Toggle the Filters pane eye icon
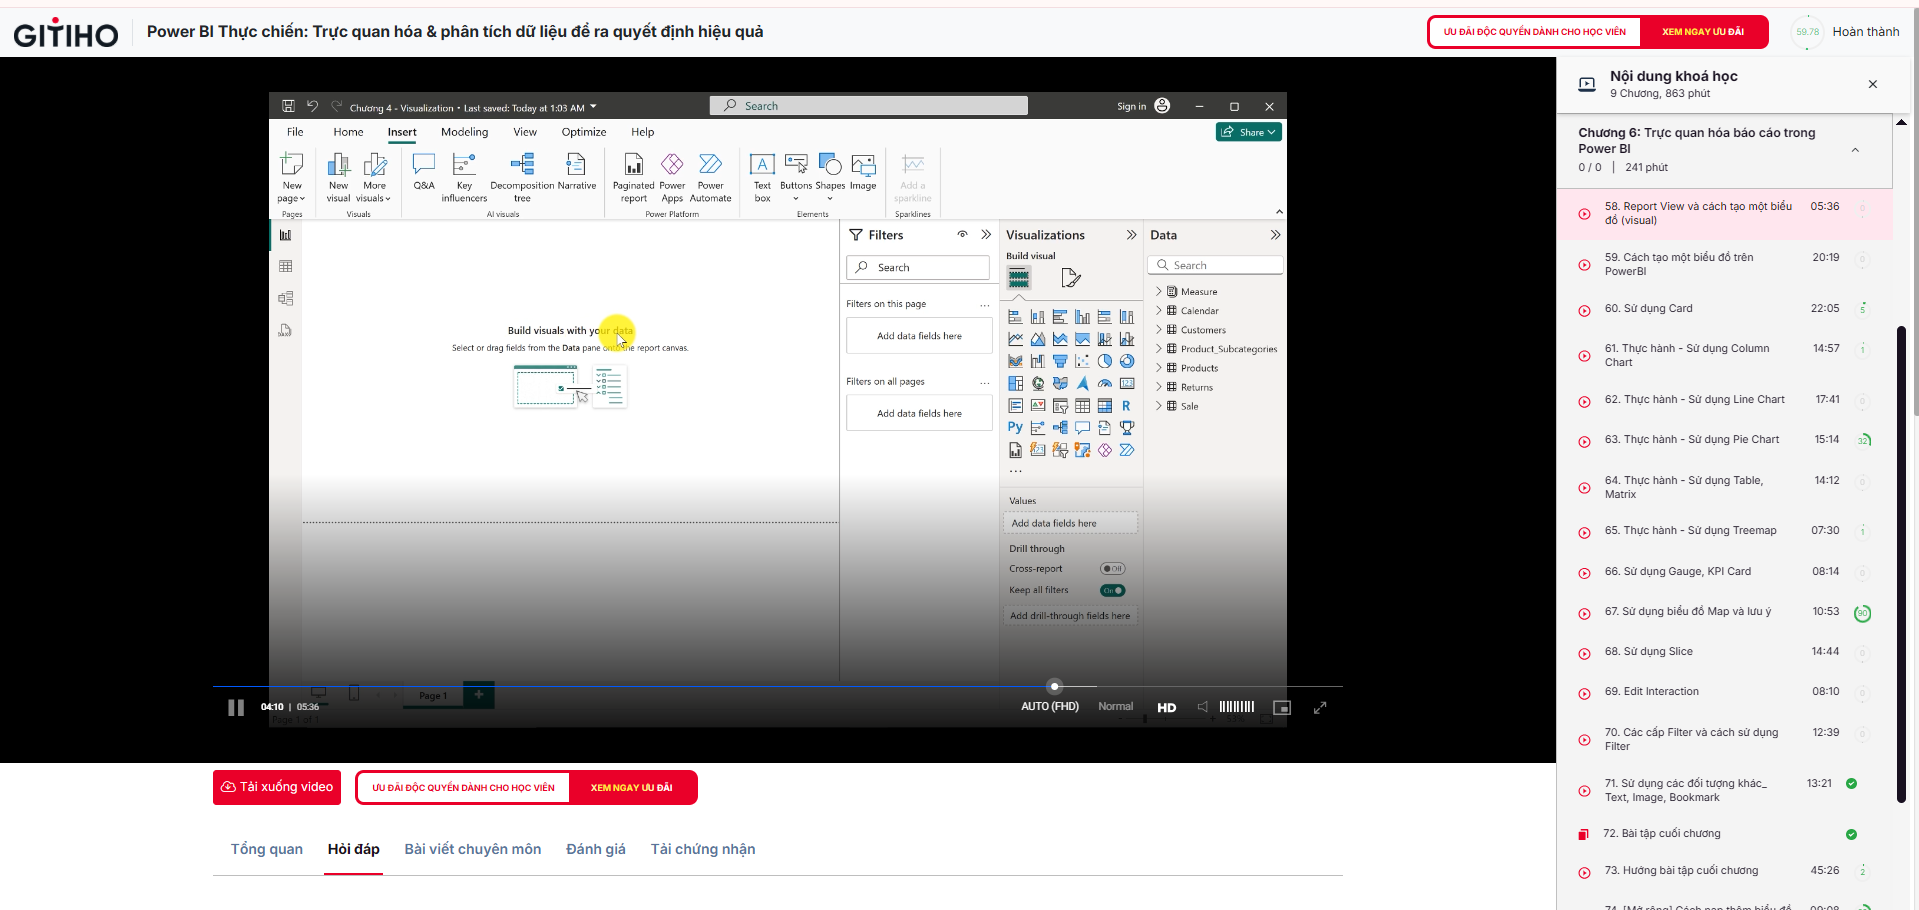The height and width of the screenshot is (910, 1919). click(x=962, y=235)
